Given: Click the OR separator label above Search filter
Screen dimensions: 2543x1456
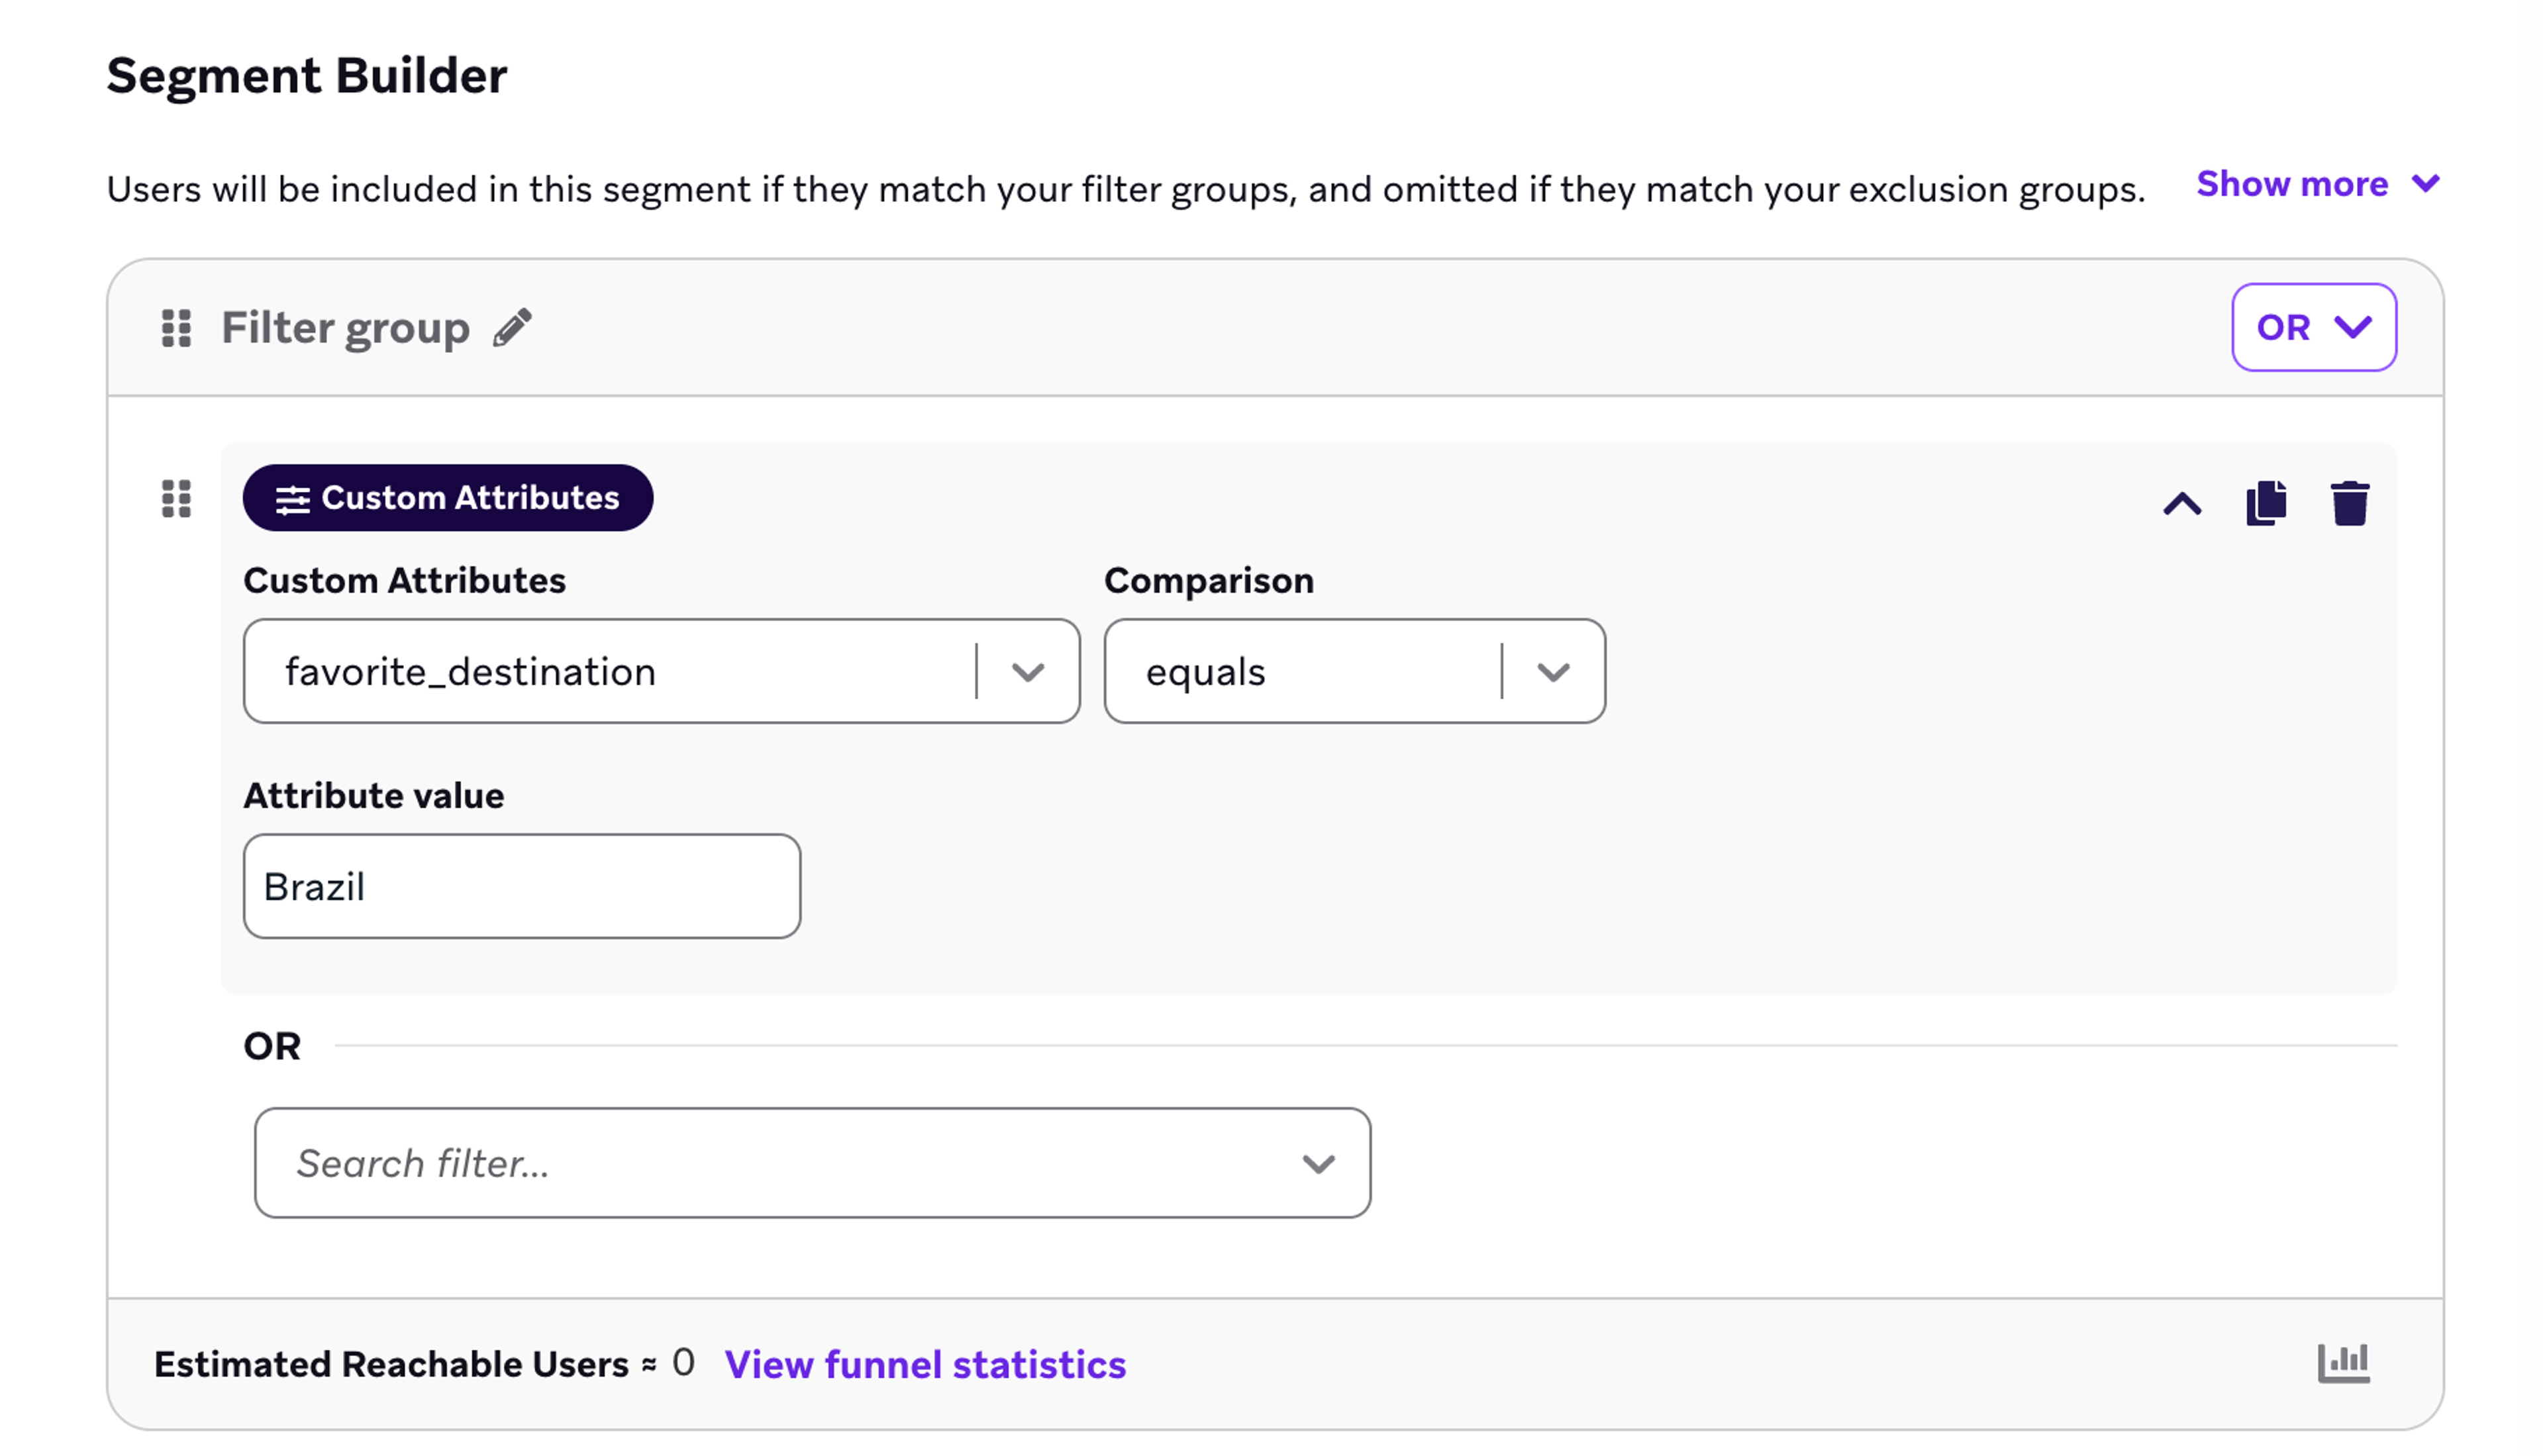Looking at the screenshot, I should 272,1046.
